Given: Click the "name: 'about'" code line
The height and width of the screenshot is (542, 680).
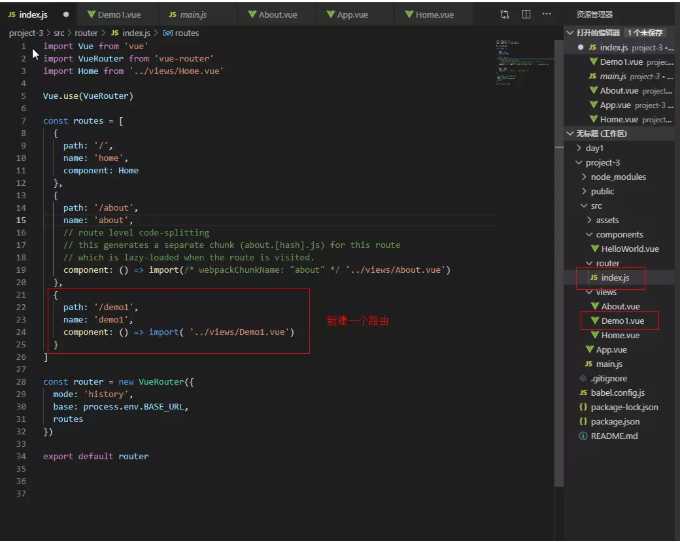Looking at the screenshot, I should [98, 220].
